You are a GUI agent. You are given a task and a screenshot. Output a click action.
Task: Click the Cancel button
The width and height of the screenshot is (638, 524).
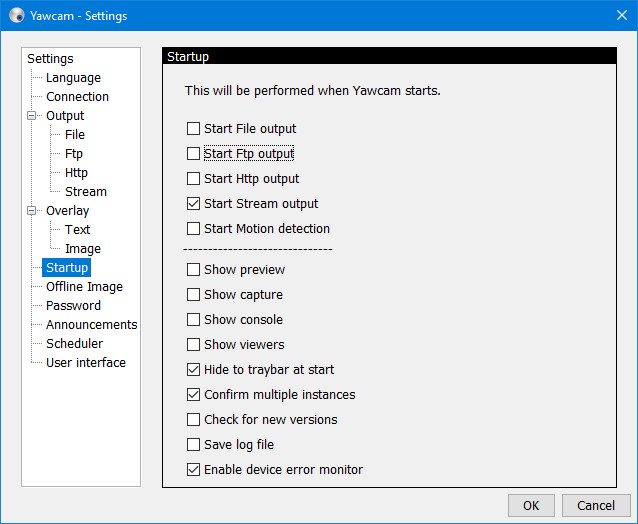(596, 505)
